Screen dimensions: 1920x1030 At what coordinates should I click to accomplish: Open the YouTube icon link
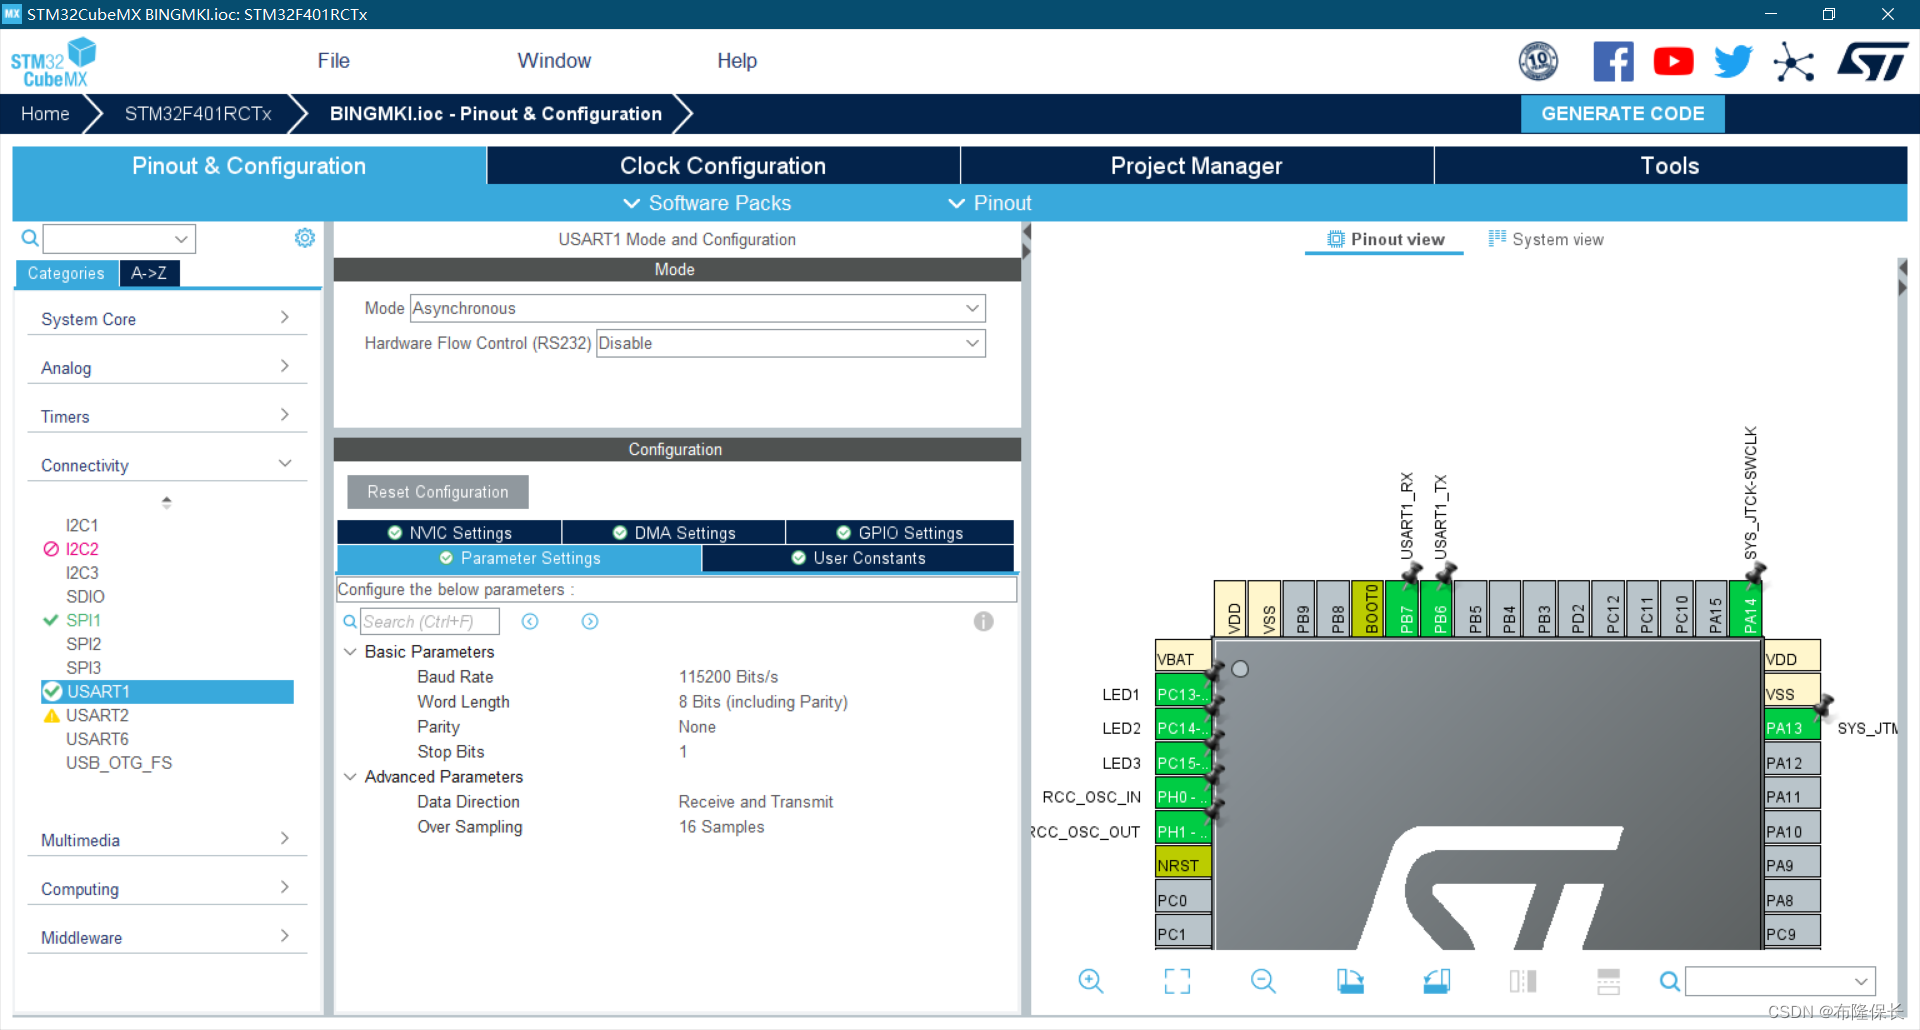tap(1673, 62)
